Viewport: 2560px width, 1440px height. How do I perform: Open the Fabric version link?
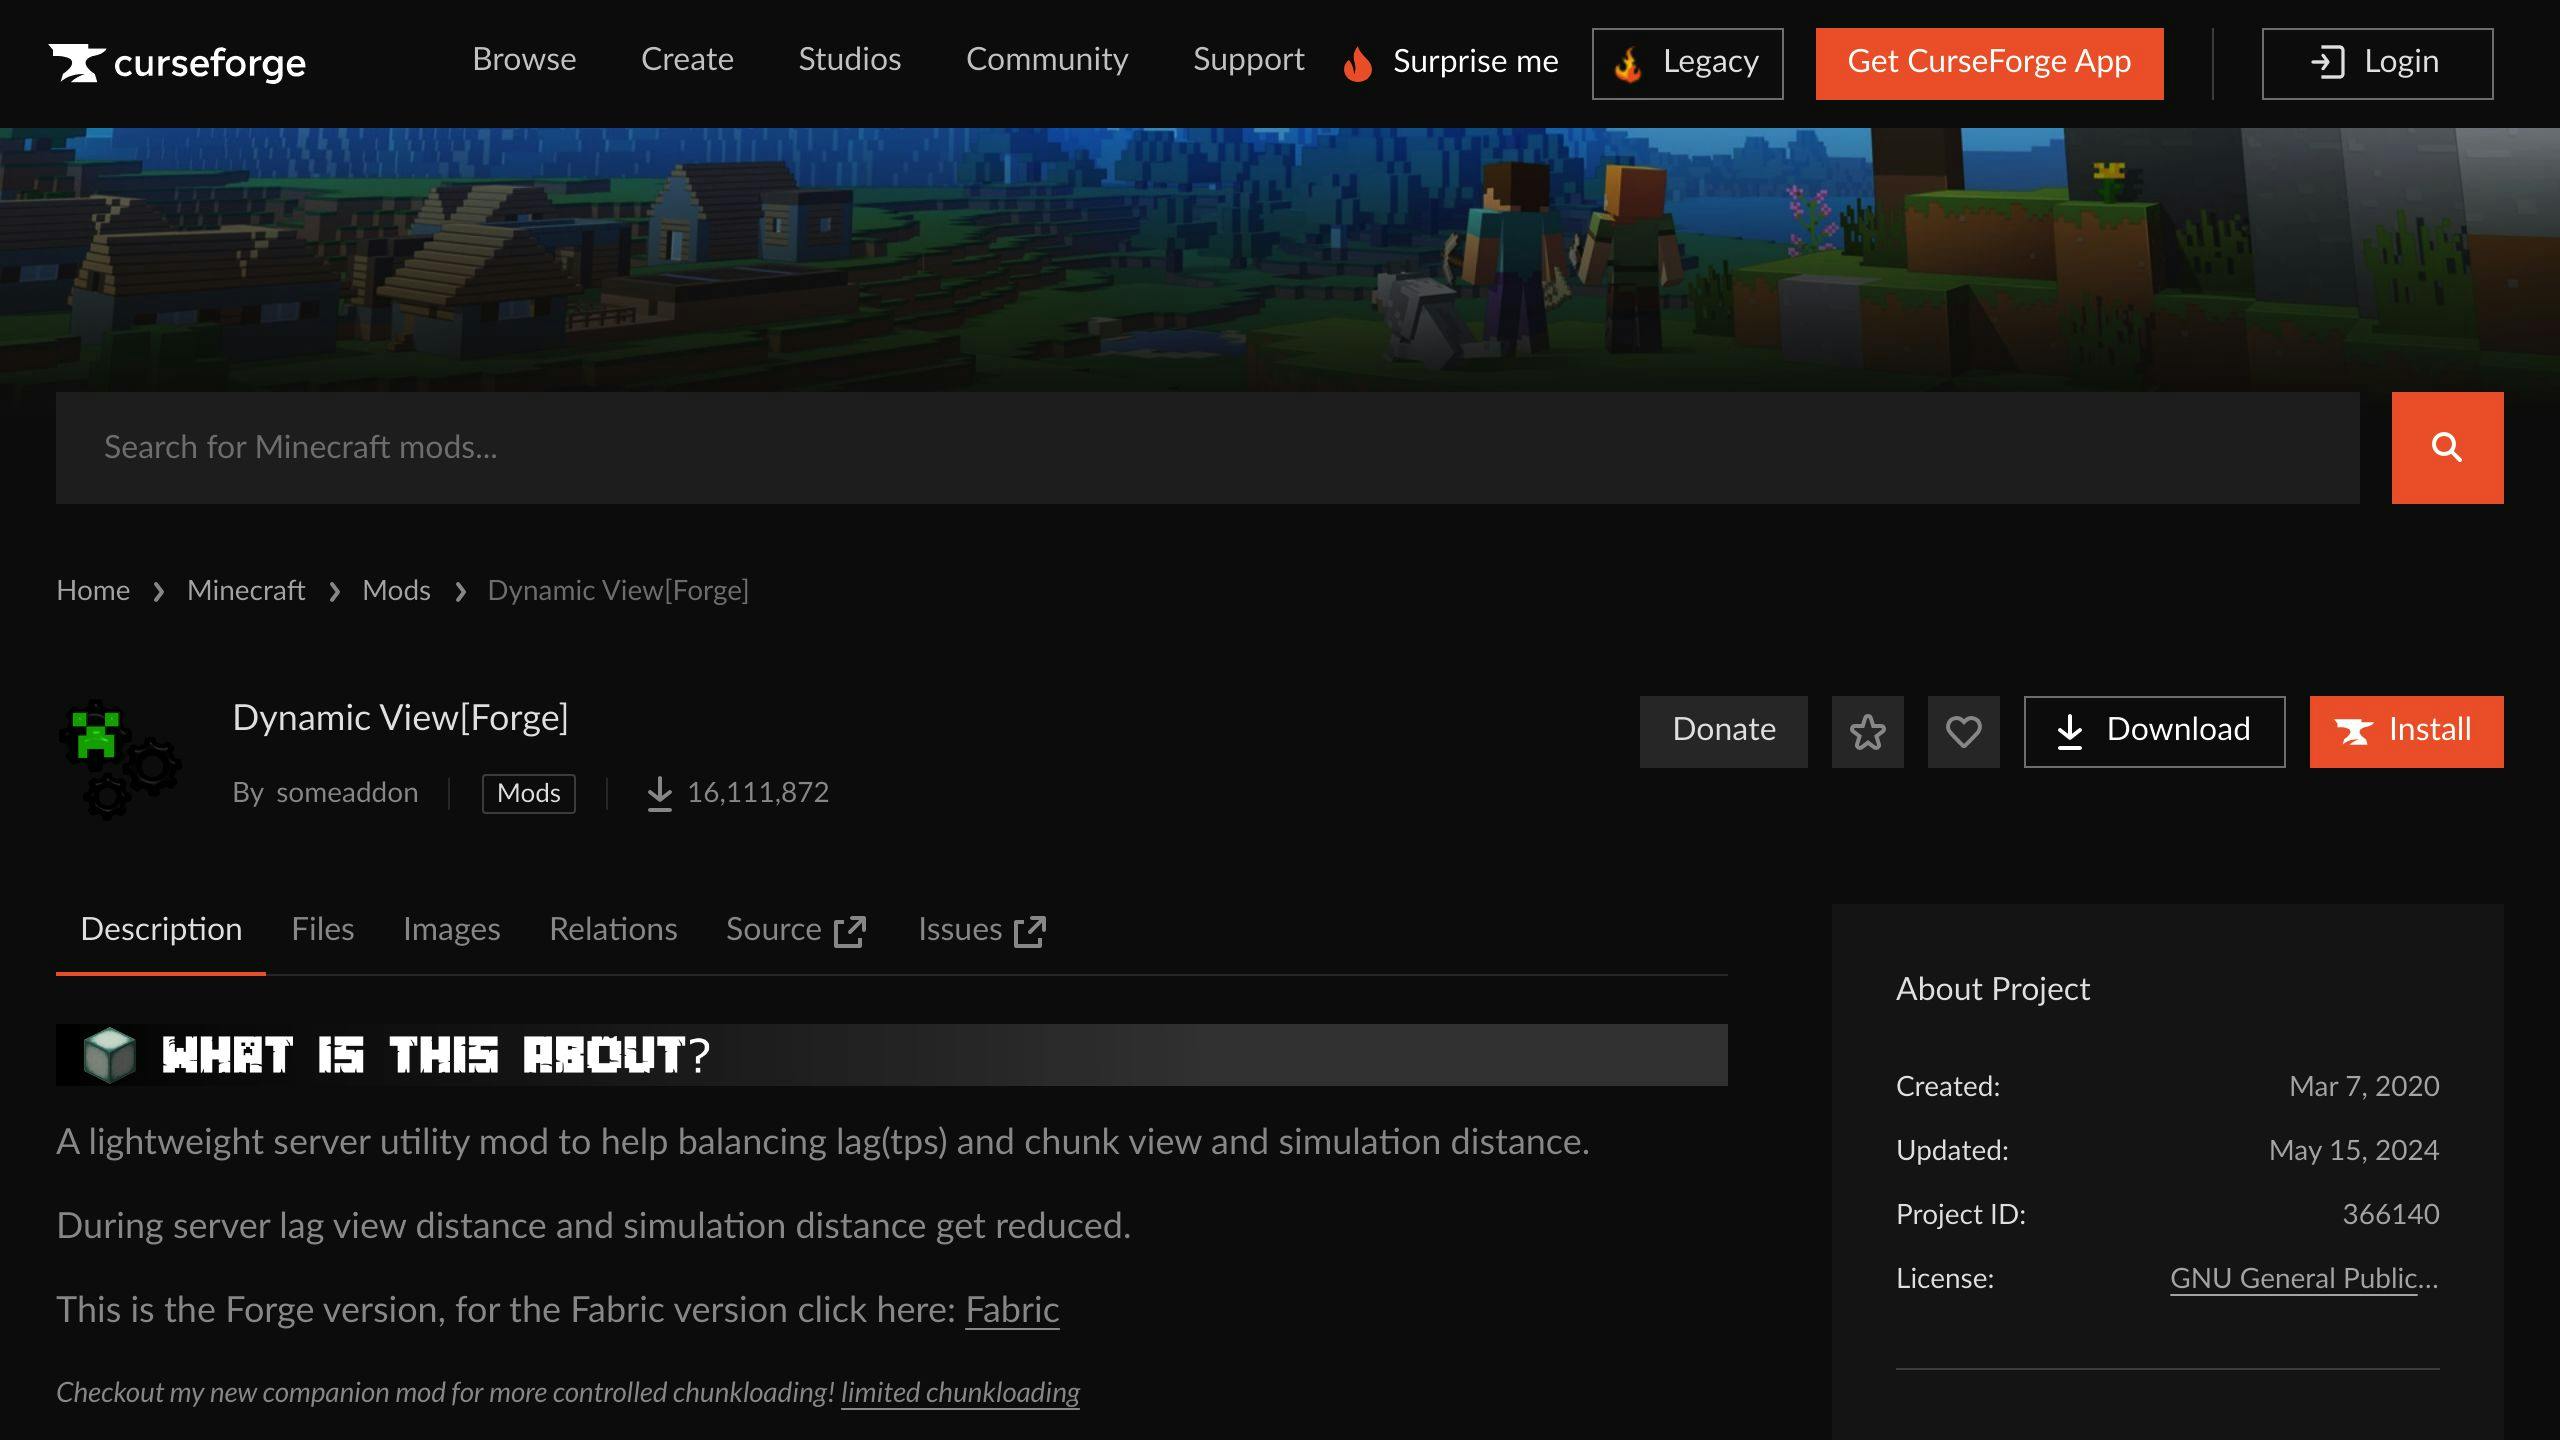tap(1012, 1310)
